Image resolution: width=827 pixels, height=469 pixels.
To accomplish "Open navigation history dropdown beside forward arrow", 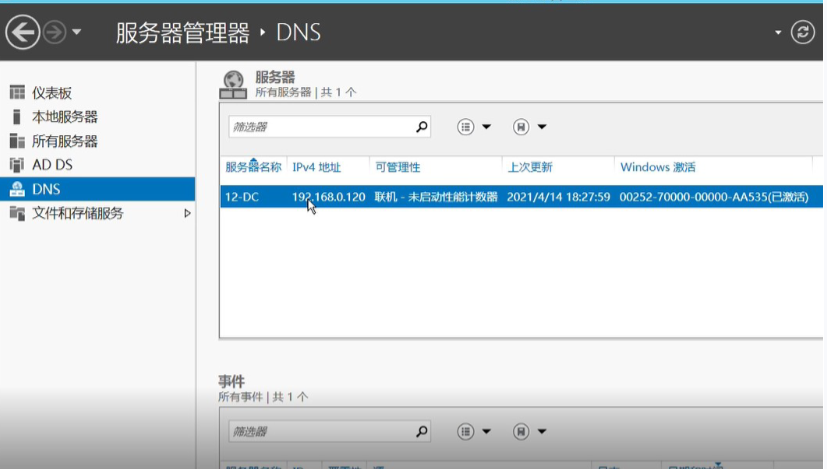I will pos(77,33).
